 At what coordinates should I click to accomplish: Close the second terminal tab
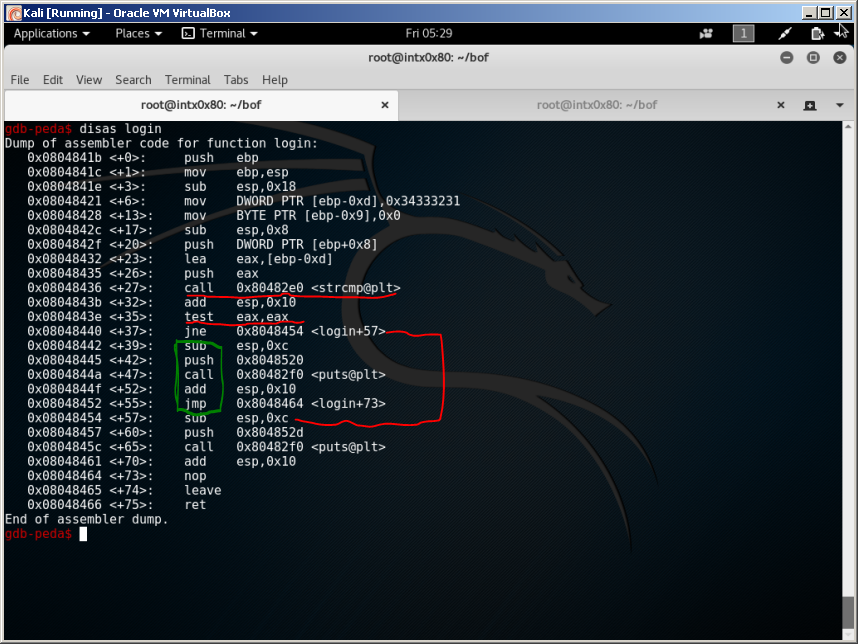(x=781, y=105)
